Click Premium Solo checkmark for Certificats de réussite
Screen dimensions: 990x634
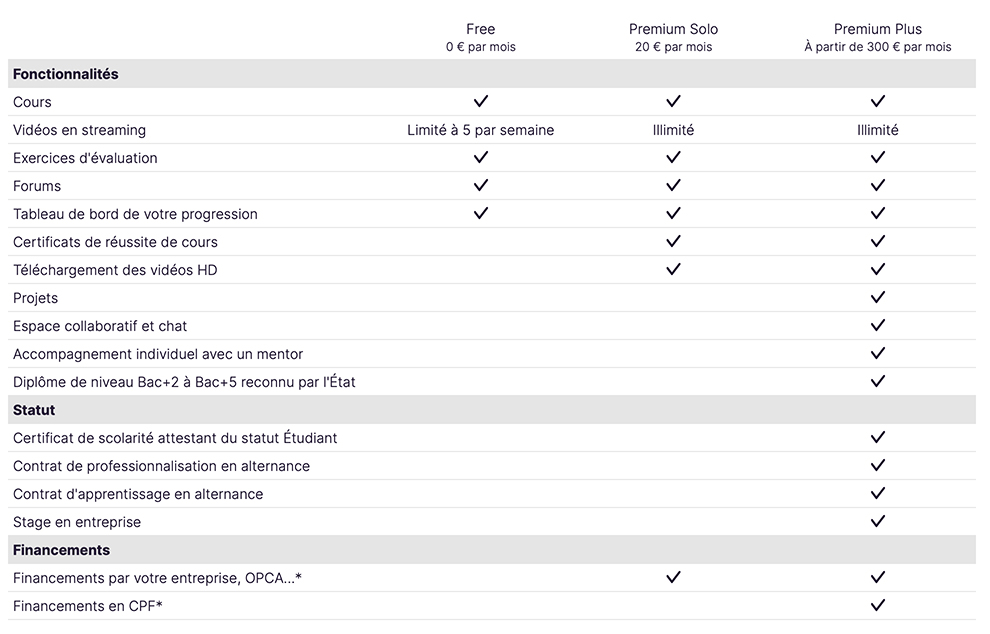click(x=673, y=241)
